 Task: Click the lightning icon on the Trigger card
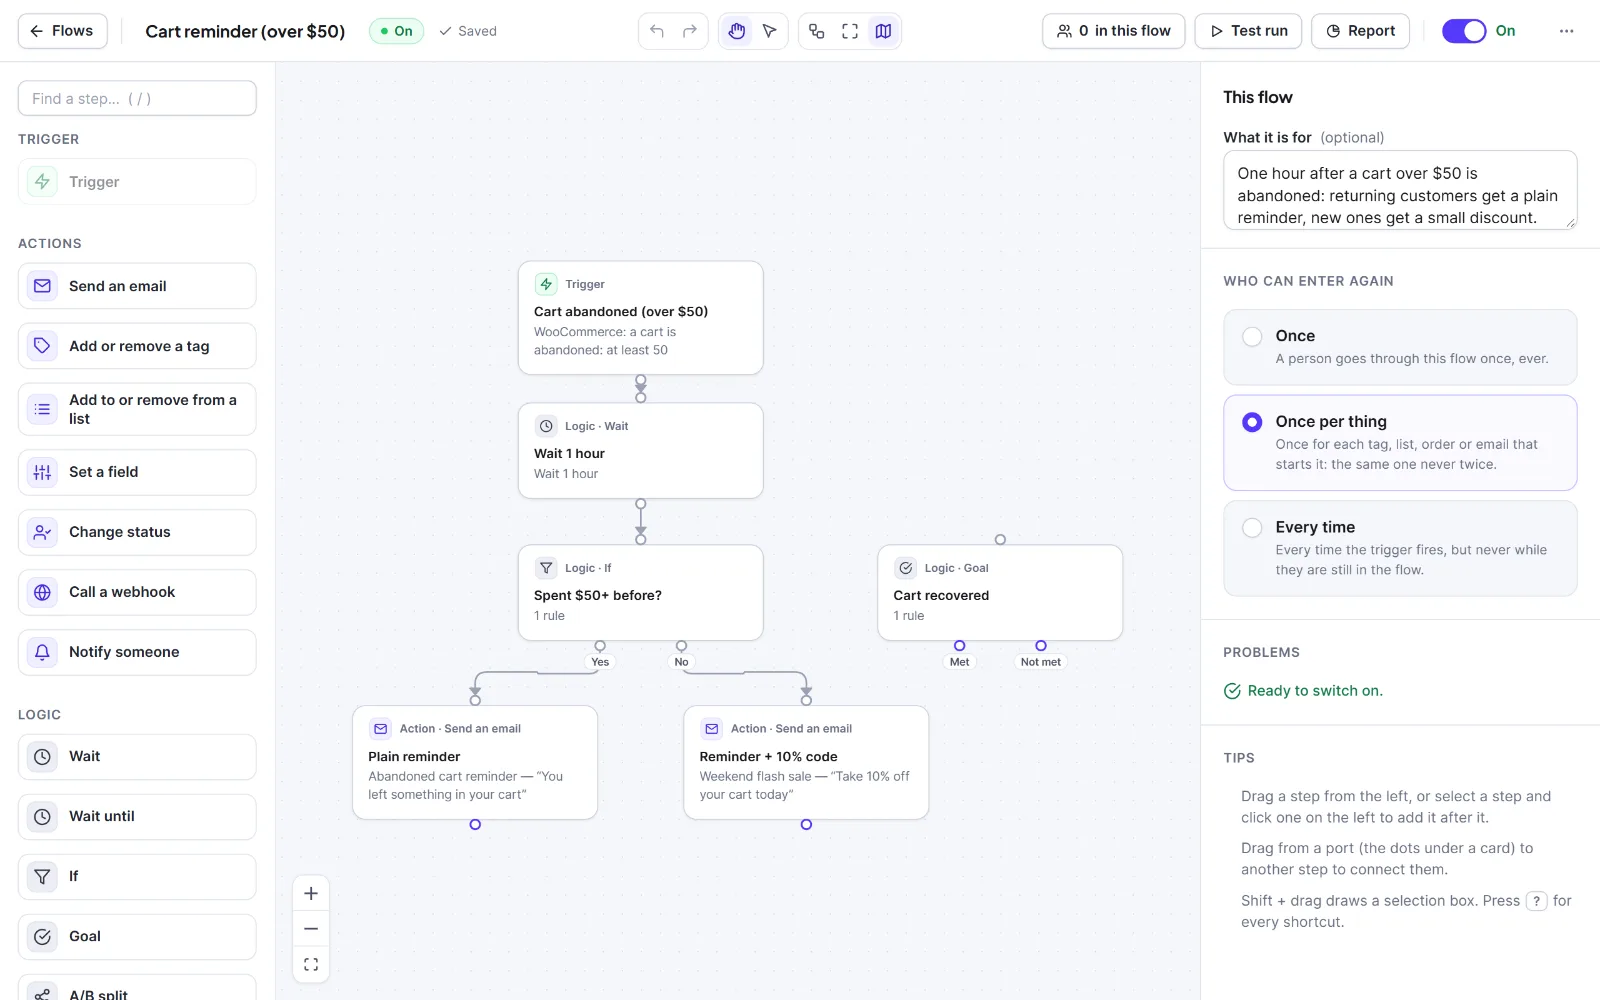(546, 284)
